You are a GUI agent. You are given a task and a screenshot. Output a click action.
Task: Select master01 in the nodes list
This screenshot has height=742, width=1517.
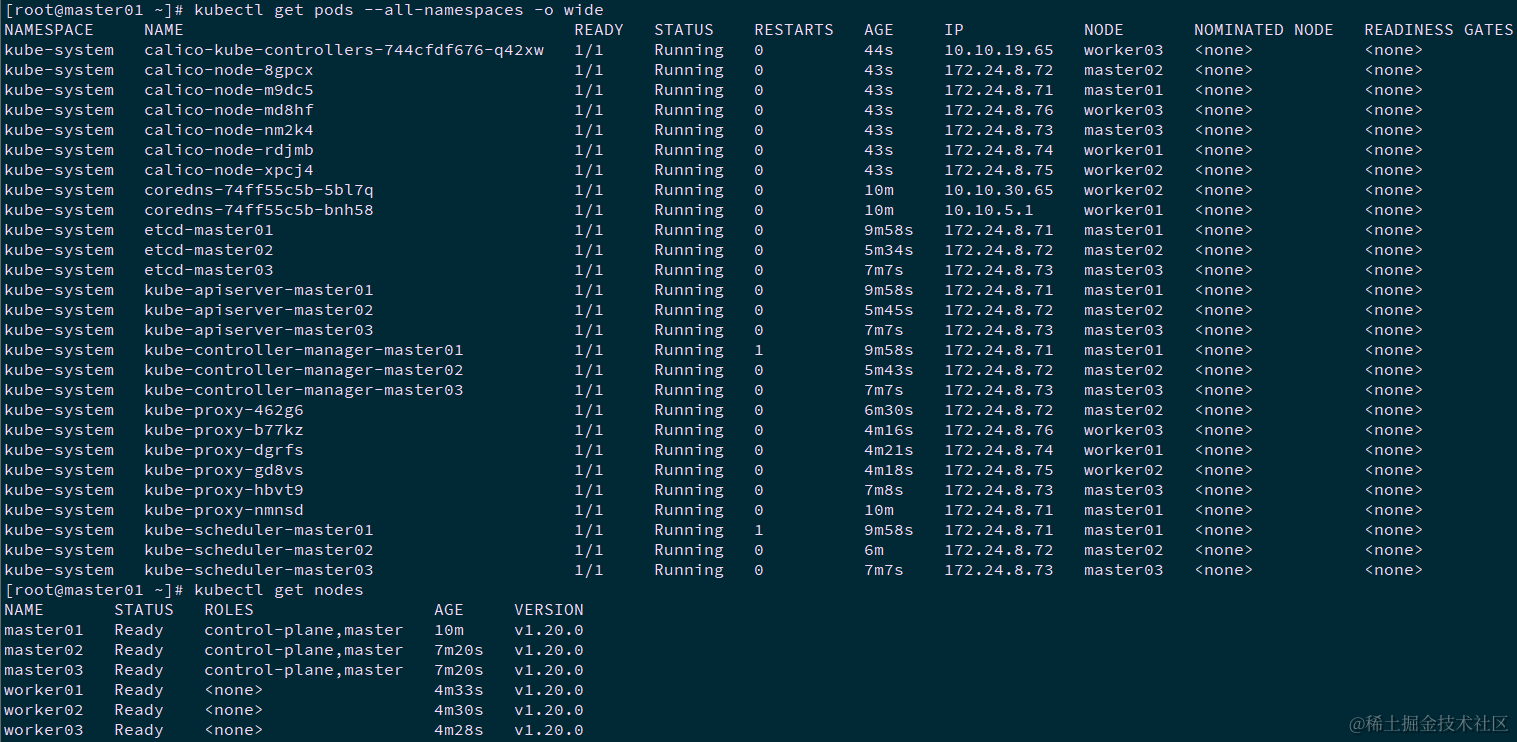click(x=44, y=630)
